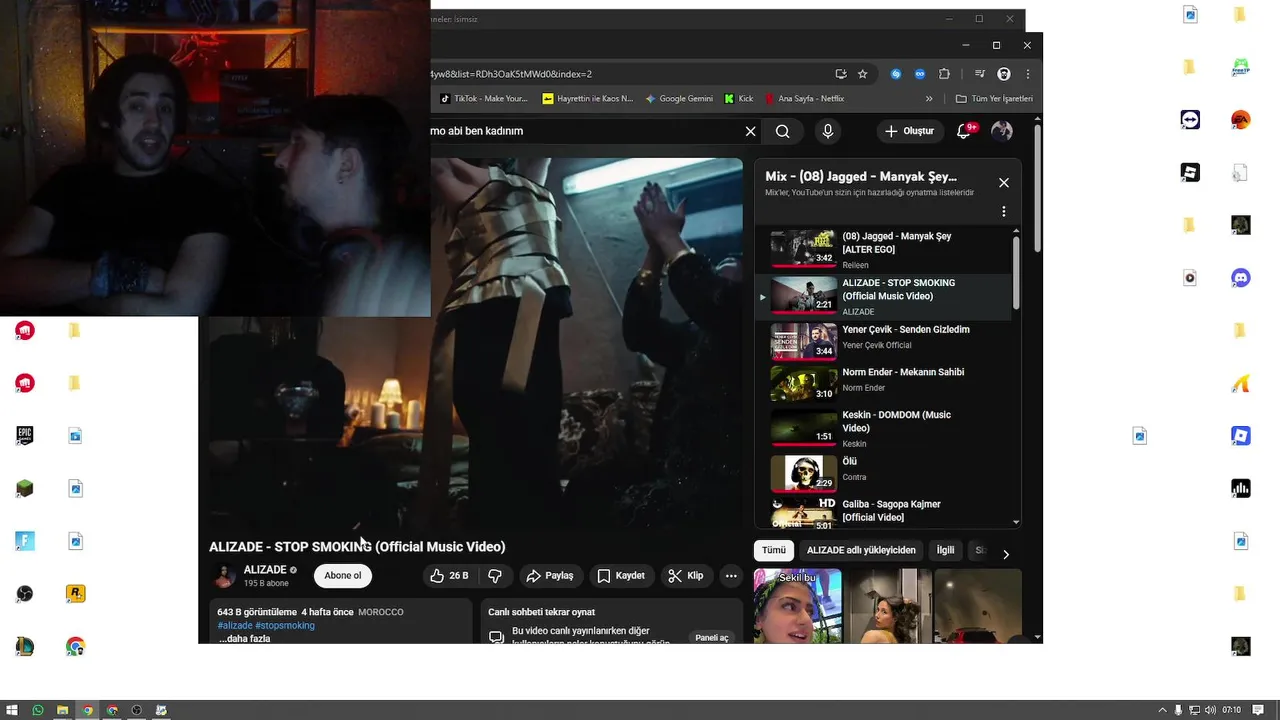Open the TikTok bookmark

(484, 99)
